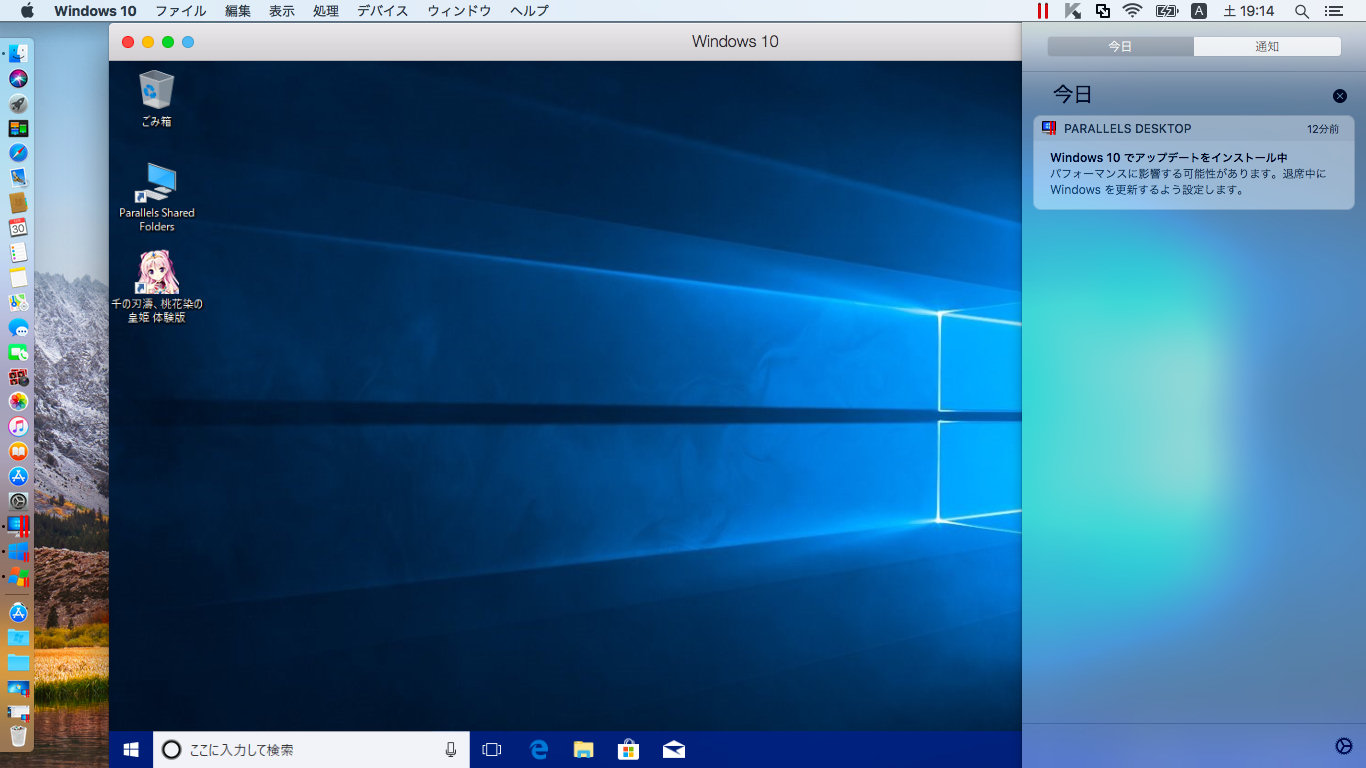
Task: Select the 千の刃濤、桃花染の皇姫 体験版 shortcut
Action: [x=157, y=287]
